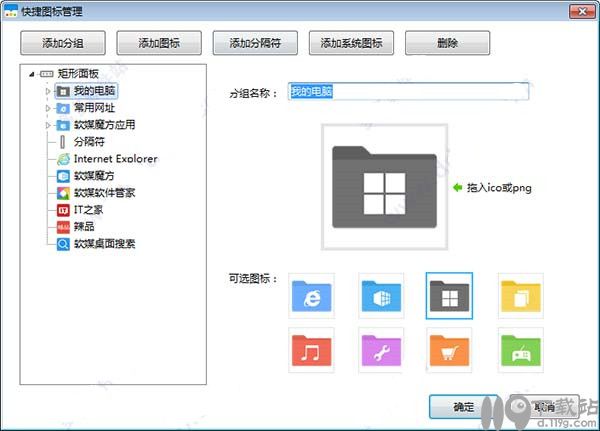
Task: Select 我的电脑 in the tree
Action: (x=94, y=91)
